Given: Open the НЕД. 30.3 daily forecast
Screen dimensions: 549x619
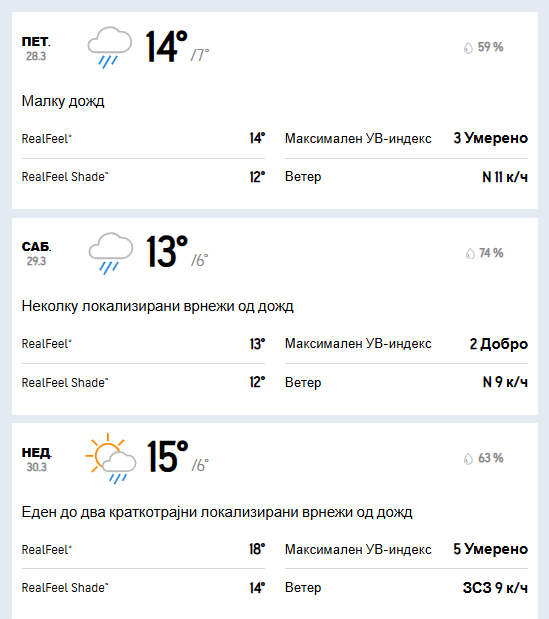Looking at the screenshot, I should pyautogui.click(x=275, y=521).
